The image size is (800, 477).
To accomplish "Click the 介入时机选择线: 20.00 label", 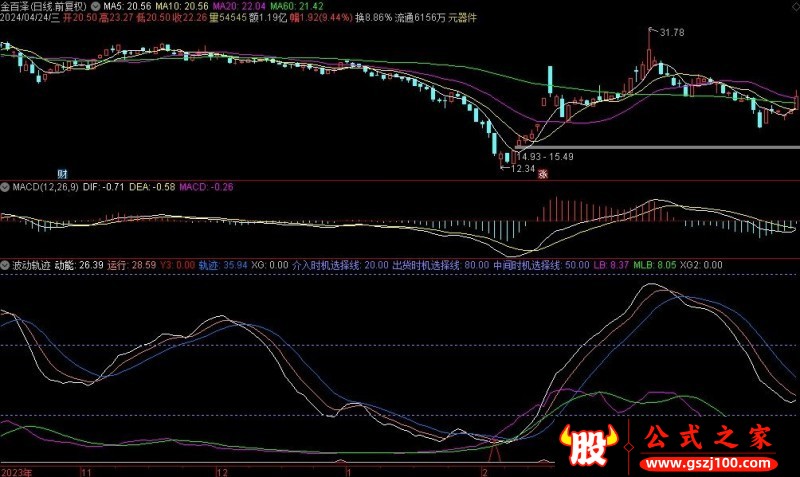I will [x=340, y=265].
